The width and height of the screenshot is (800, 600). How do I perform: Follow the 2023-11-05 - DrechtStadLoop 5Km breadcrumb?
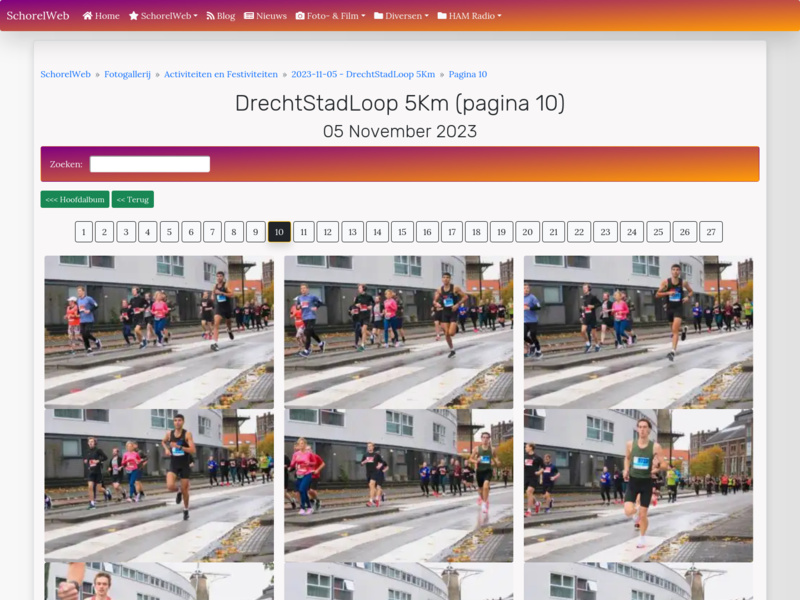coord(363,74)
